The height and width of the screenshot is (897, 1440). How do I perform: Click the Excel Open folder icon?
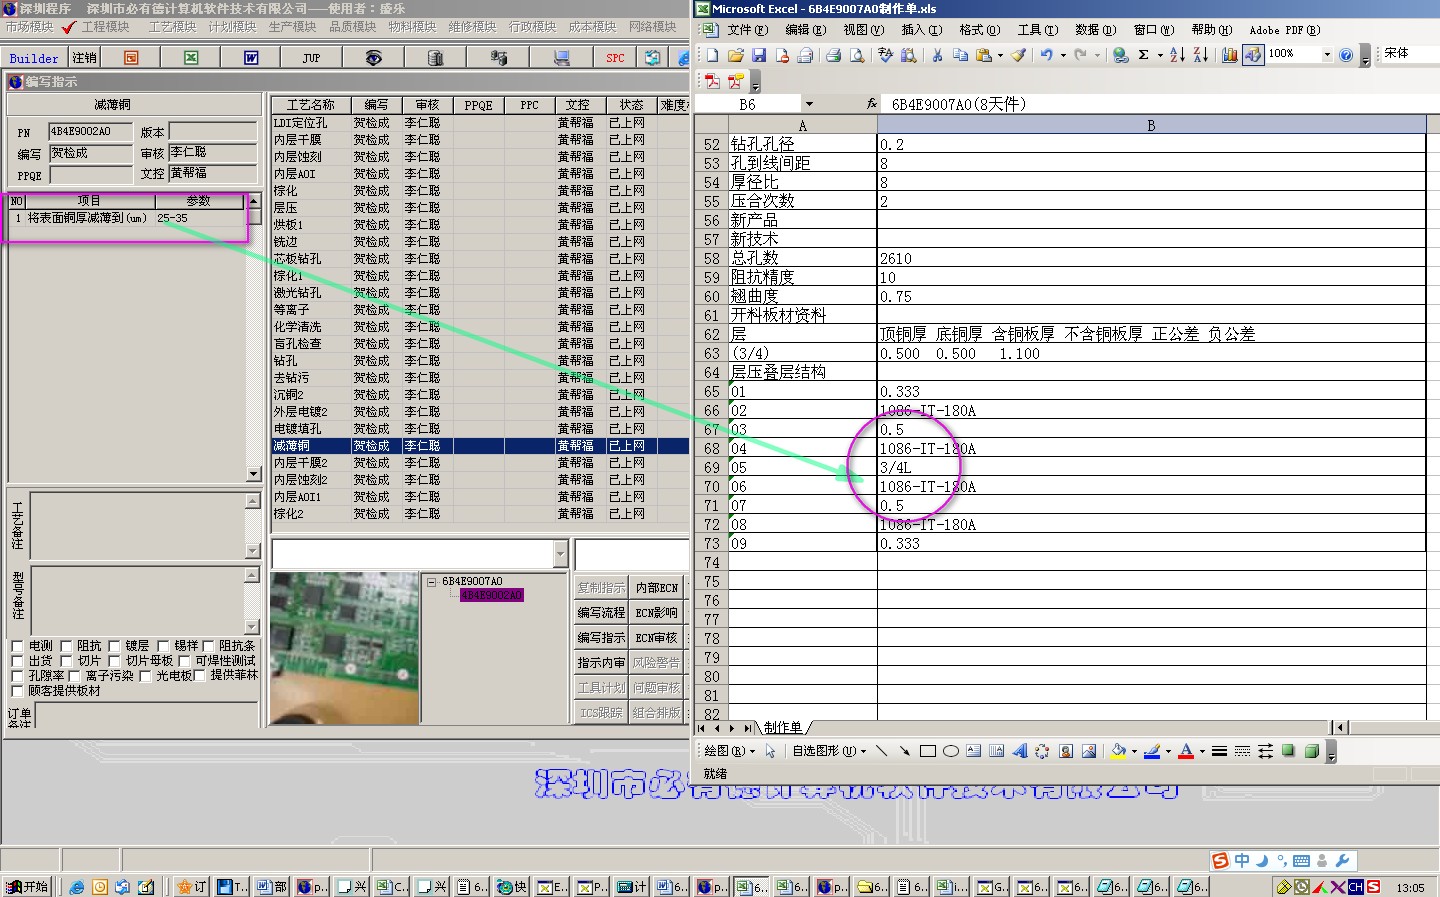pyautogui.click(x=735, y=55)
